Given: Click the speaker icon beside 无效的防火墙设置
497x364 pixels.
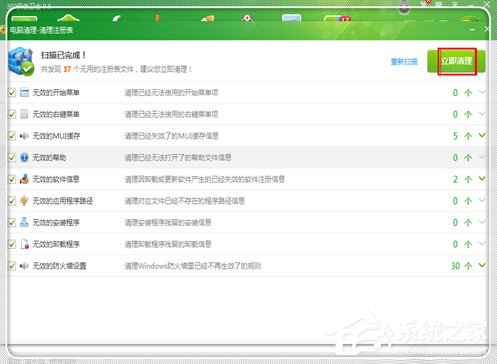Looking at the screenshot, I should click(x=24, y=266).
